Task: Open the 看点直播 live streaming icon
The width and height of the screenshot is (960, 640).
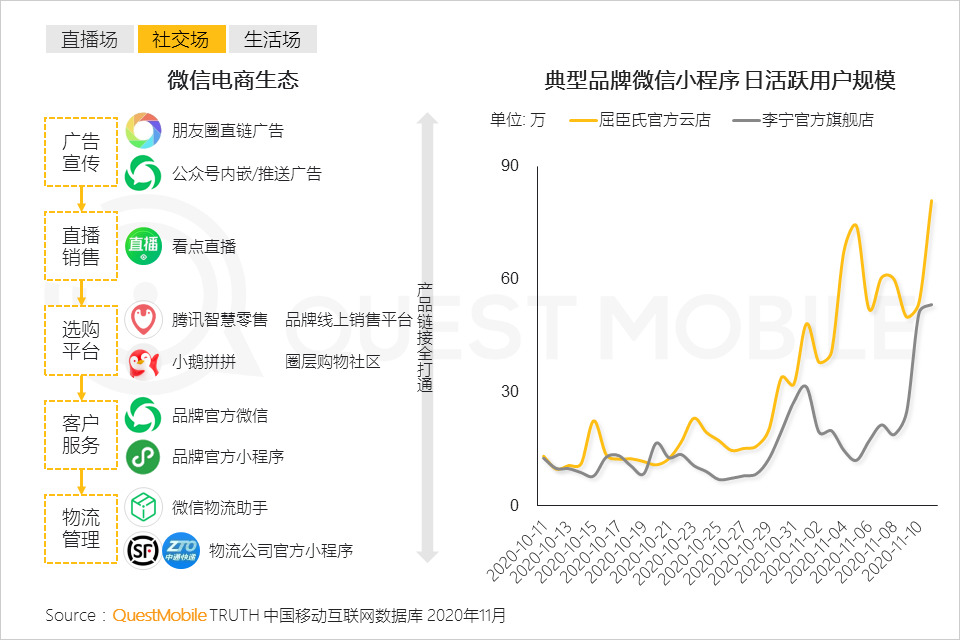Action: point(143,245)
